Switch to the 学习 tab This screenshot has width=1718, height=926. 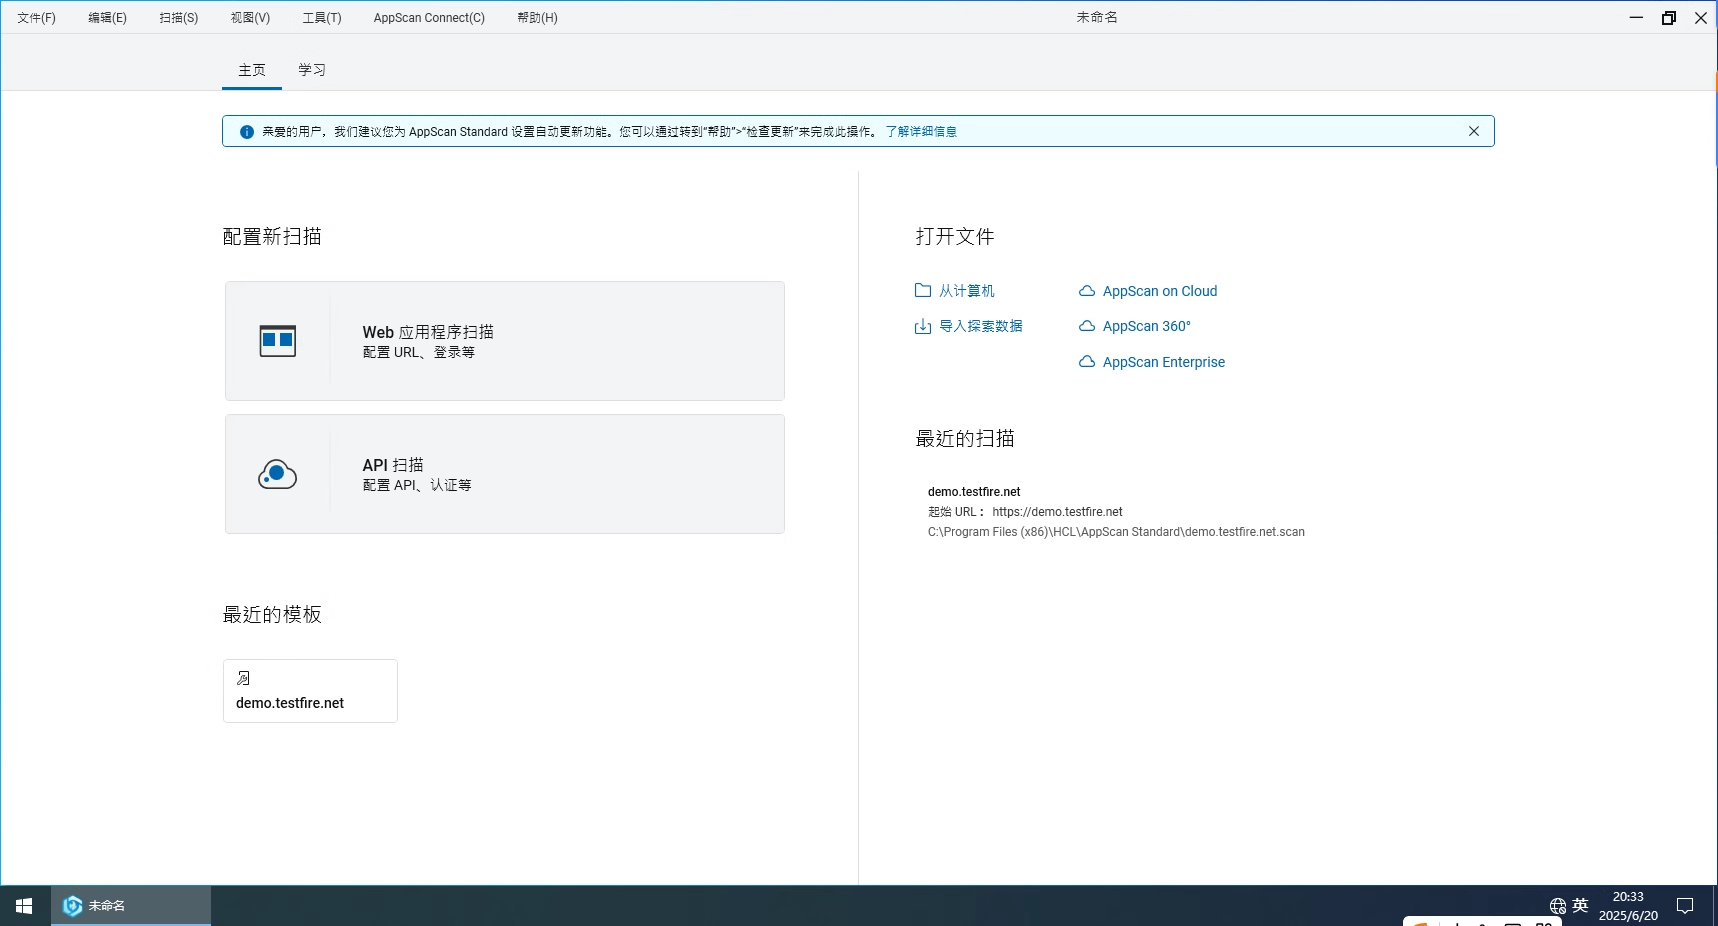[312, 70]
